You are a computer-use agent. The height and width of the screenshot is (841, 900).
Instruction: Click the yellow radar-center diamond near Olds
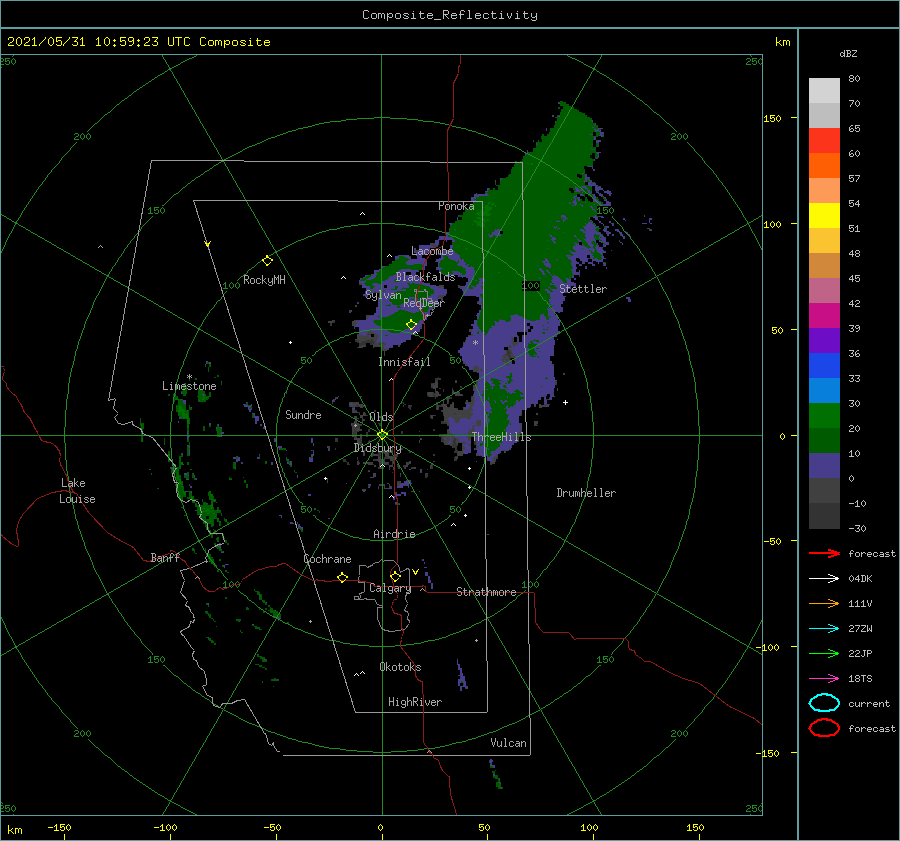coord(382,435)
